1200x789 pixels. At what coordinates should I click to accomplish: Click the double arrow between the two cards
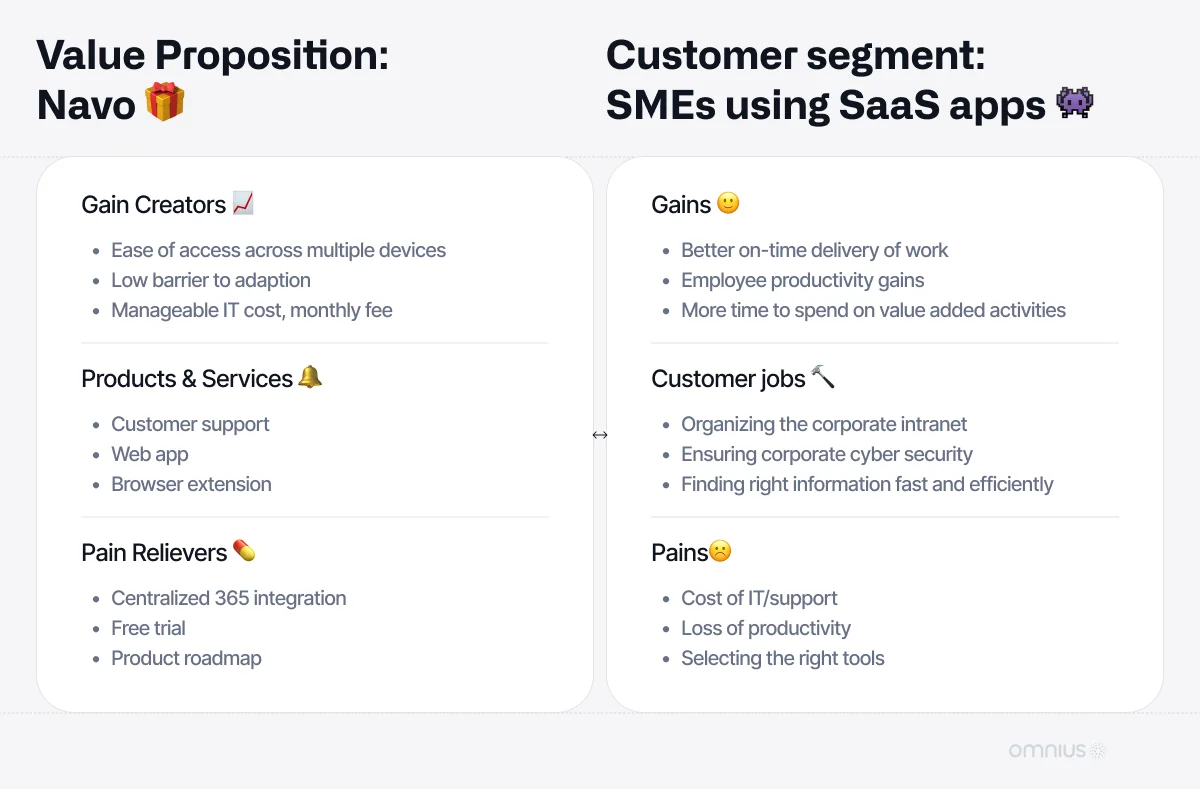[x=600, y=435]
